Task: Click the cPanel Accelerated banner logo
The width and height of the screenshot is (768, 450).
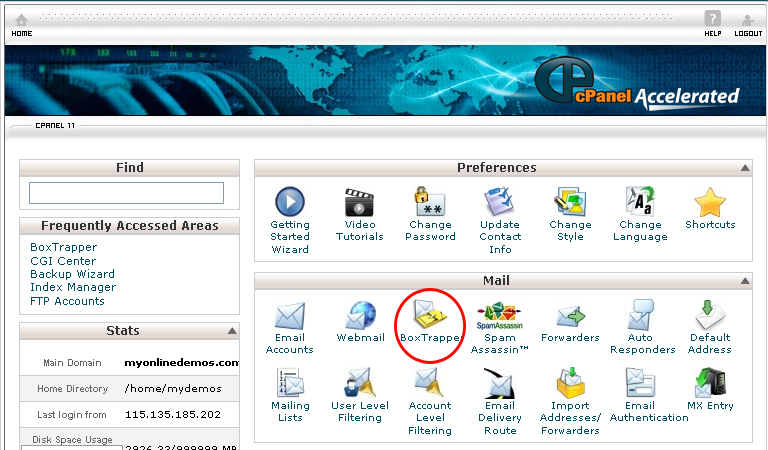Action: tap(637, 83)
